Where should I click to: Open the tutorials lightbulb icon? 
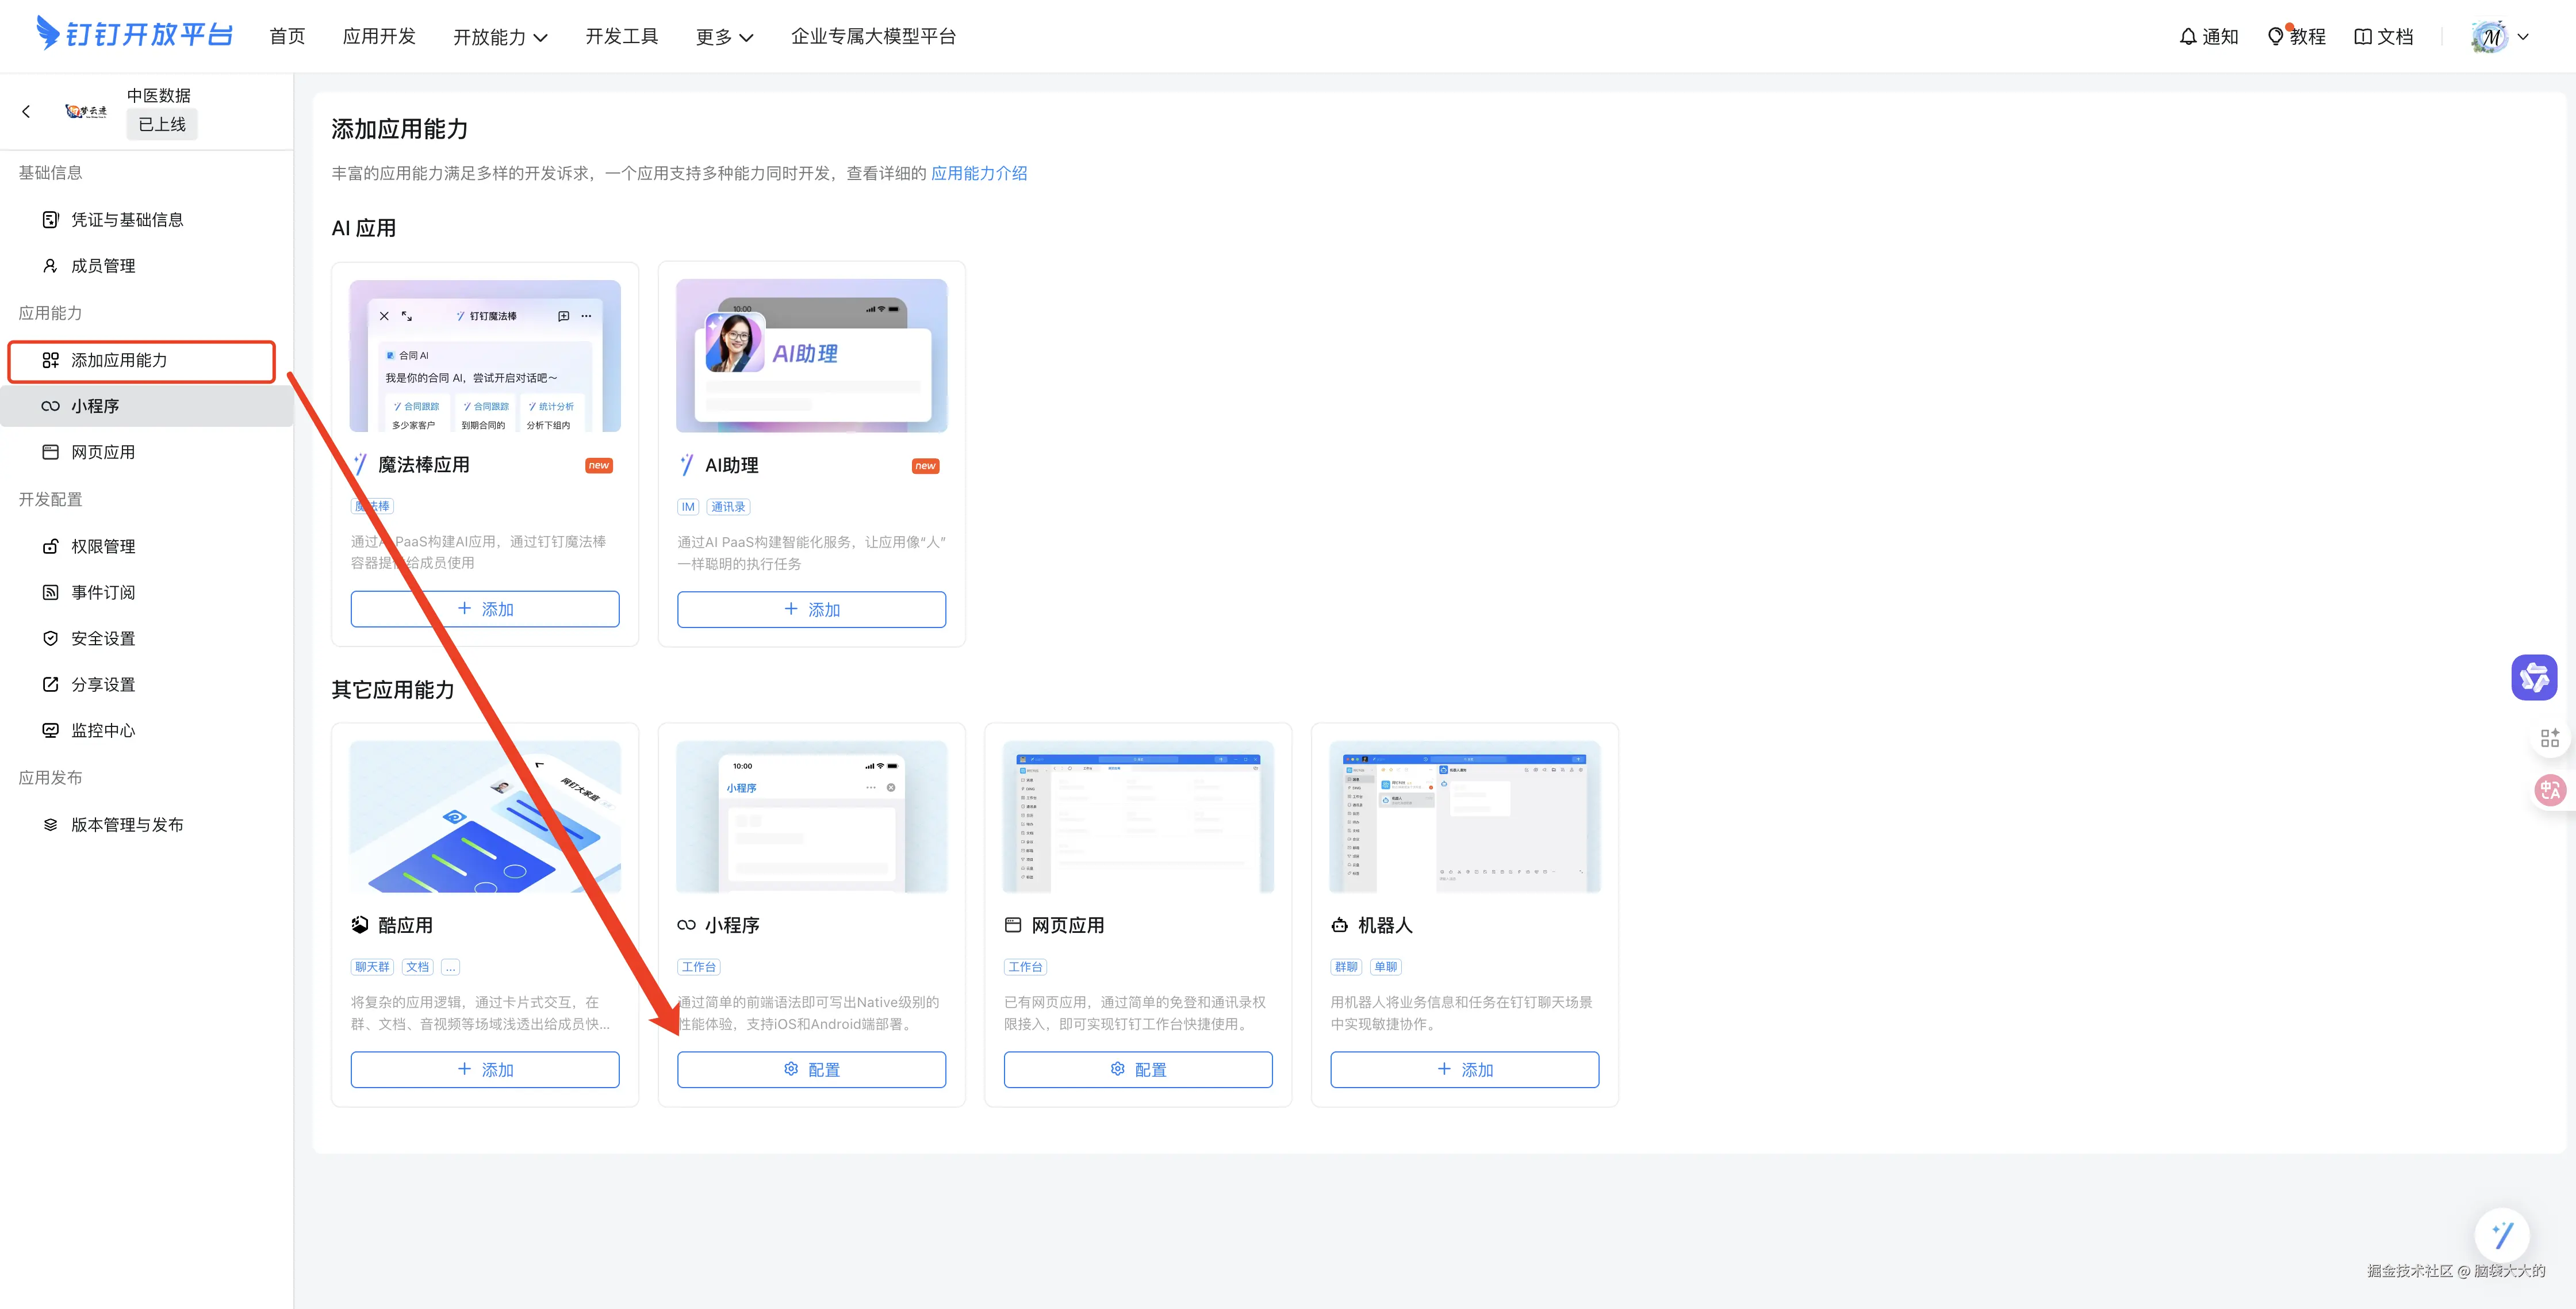(x=2275, y=37)
